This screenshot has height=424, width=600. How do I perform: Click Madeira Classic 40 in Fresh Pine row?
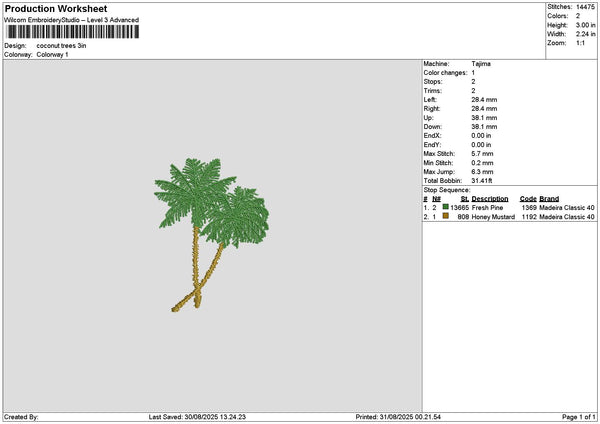pyautogui.click(x=567, y=208)
